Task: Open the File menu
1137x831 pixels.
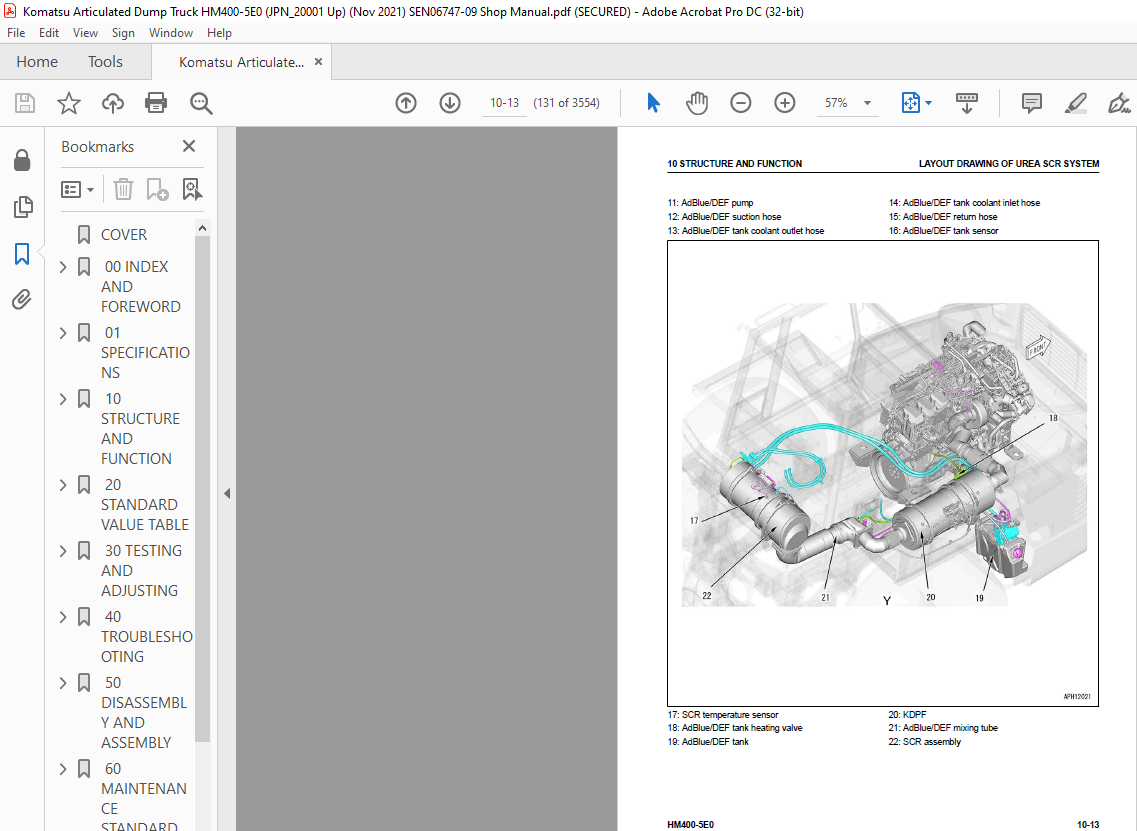Action: 16,33
